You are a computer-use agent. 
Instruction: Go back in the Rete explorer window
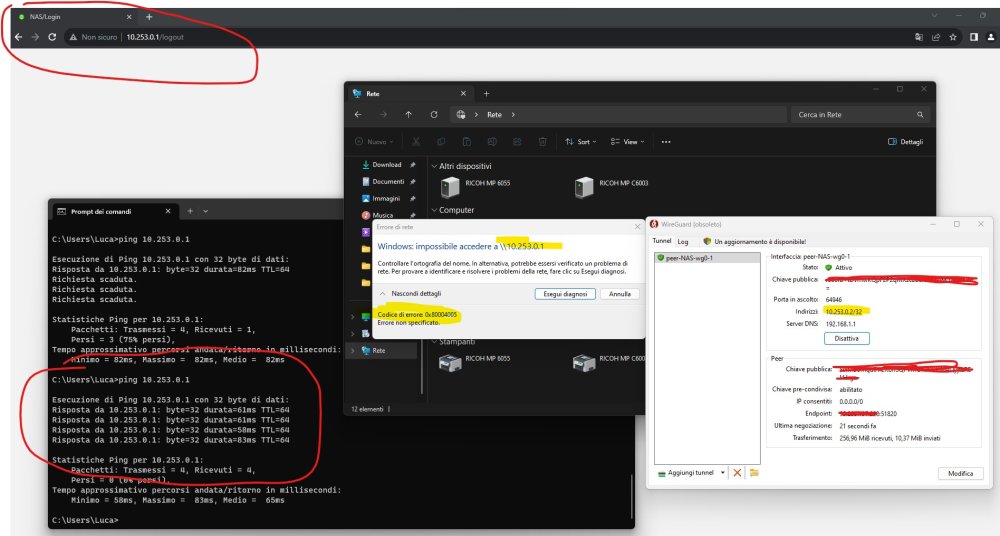358,115
